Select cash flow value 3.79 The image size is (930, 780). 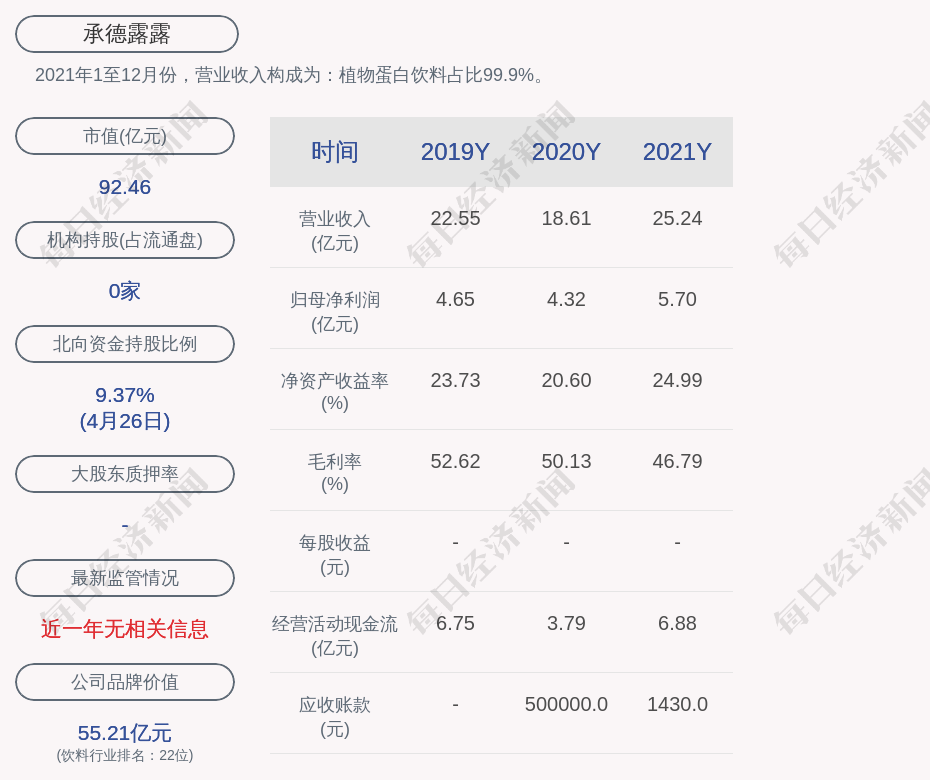click(x=566, y=623)
